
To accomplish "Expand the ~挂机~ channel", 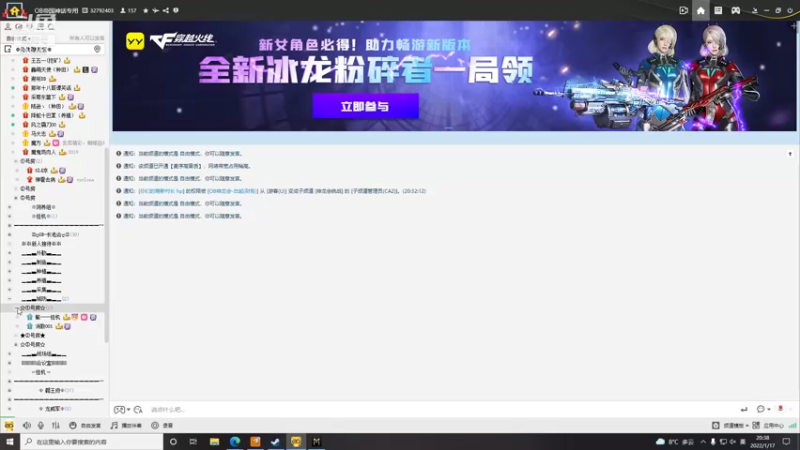I will tap(9, 372).
